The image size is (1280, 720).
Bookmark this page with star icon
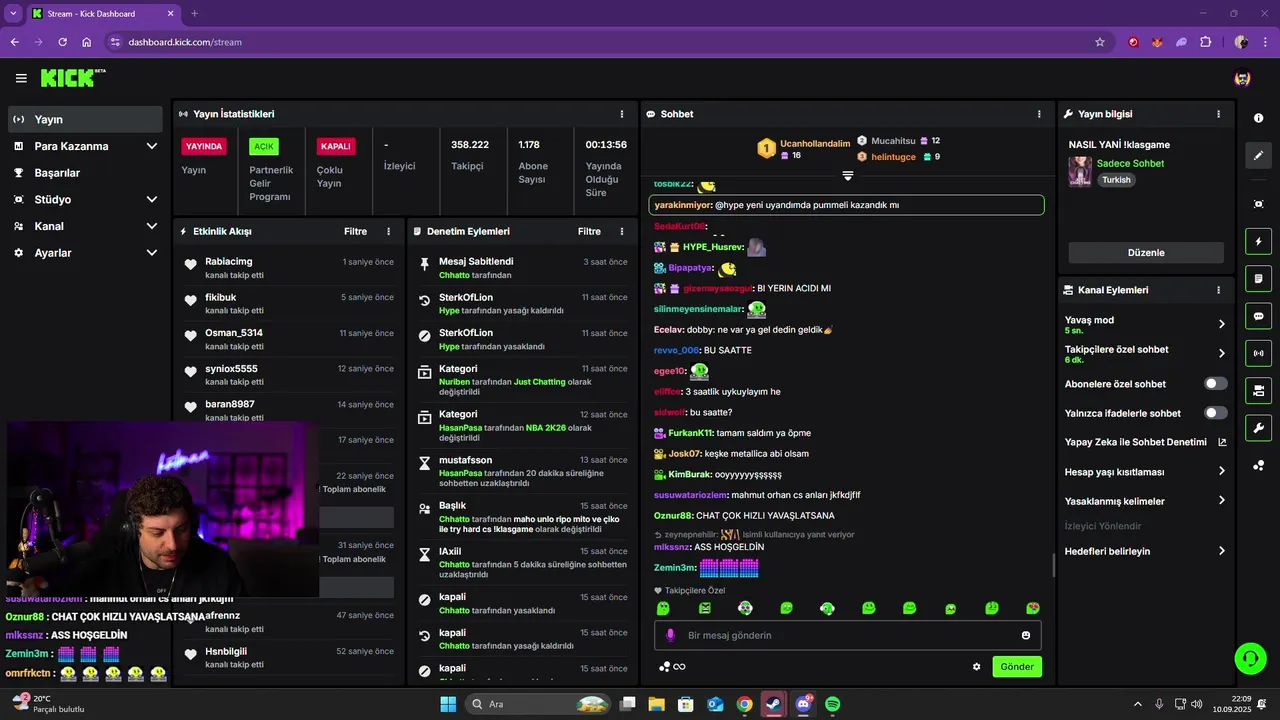[1100, 42]
